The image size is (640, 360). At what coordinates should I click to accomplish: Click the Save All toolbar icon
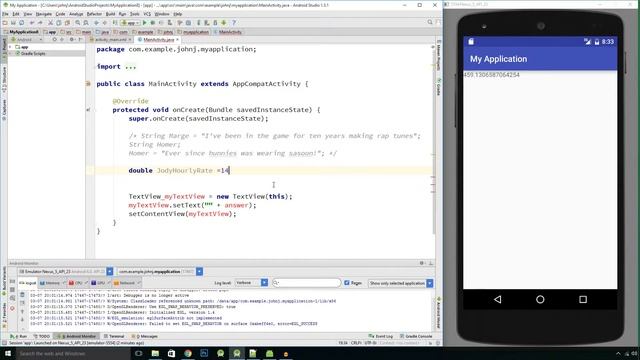[13, 23]
